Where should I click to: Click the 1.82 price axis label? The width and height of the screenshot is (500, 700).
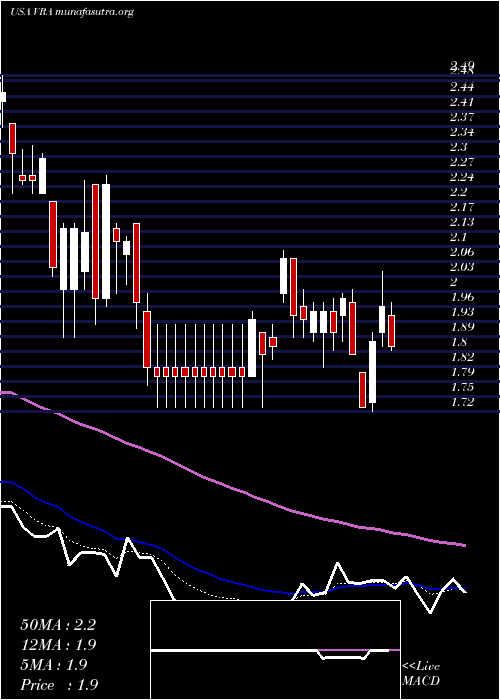tap(462, 357)
